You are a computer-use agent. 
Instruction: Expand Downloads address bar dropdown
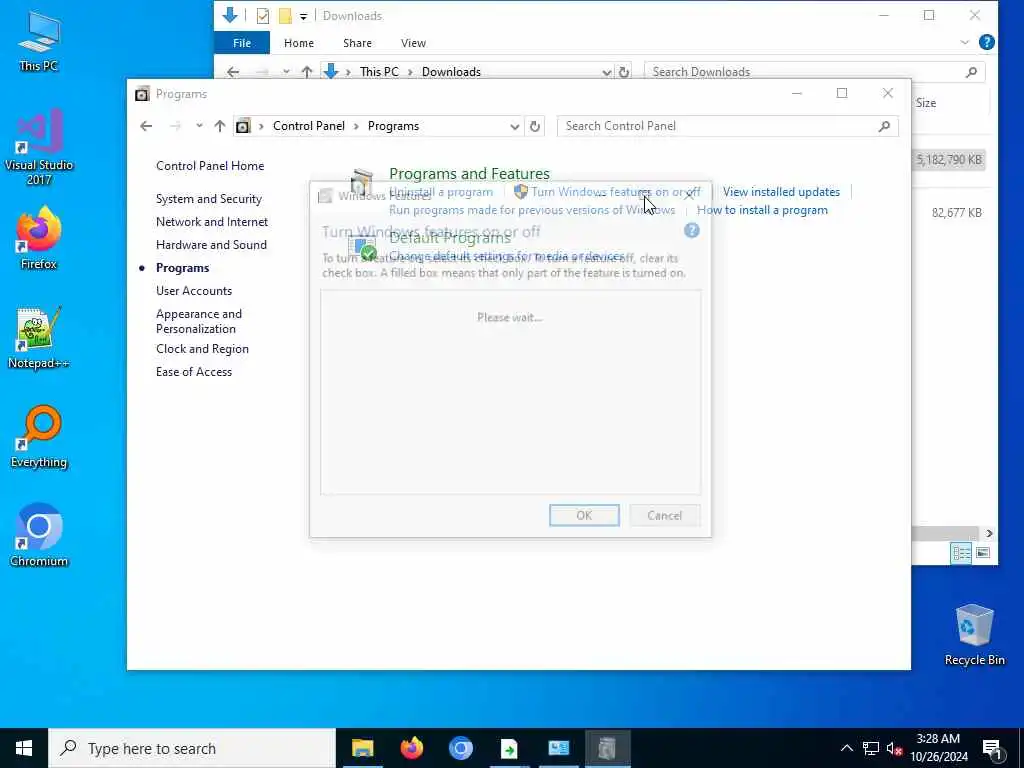(607, 72)
